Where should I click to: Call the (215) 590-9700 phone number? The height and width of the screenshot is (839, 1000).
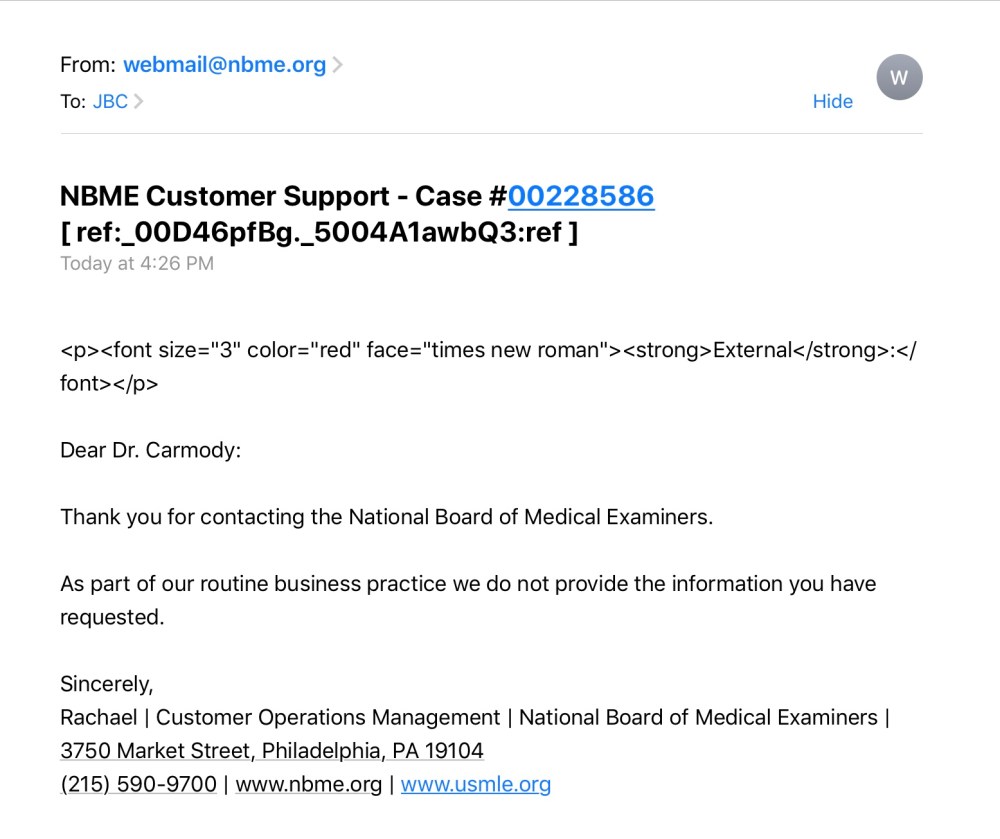[138, 784]
